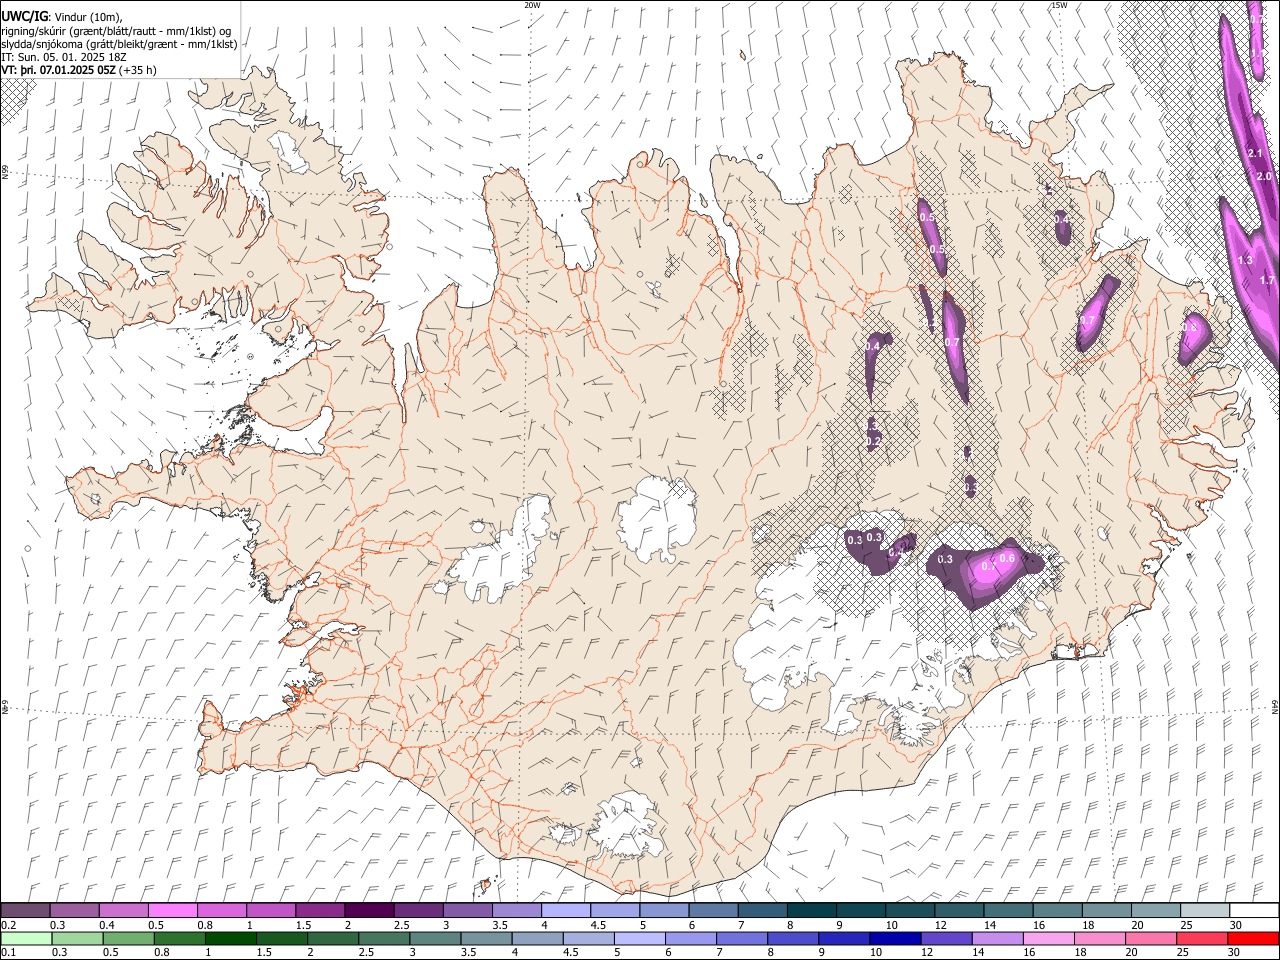Pick the palest green 0.1–0.3 rain scale swatch
Image resolution: width=1280 pixels, height=960 pixels.
pyautogui.click(x=26, y=938)
